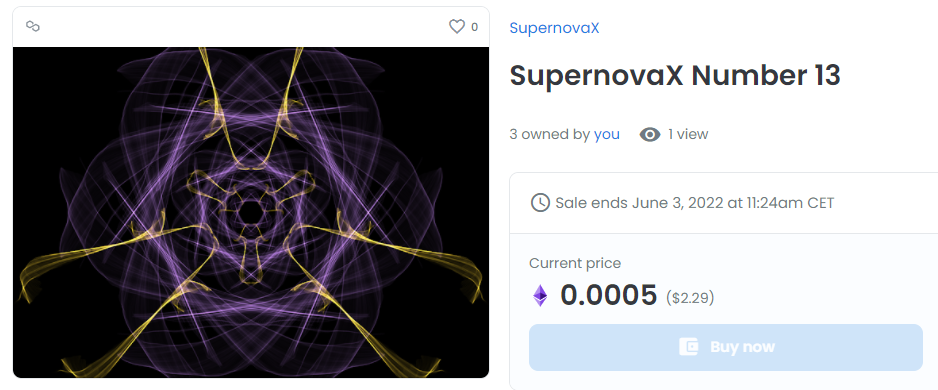
Task: Open the SupernovaX collection link
Action: (x=554, y=28)
